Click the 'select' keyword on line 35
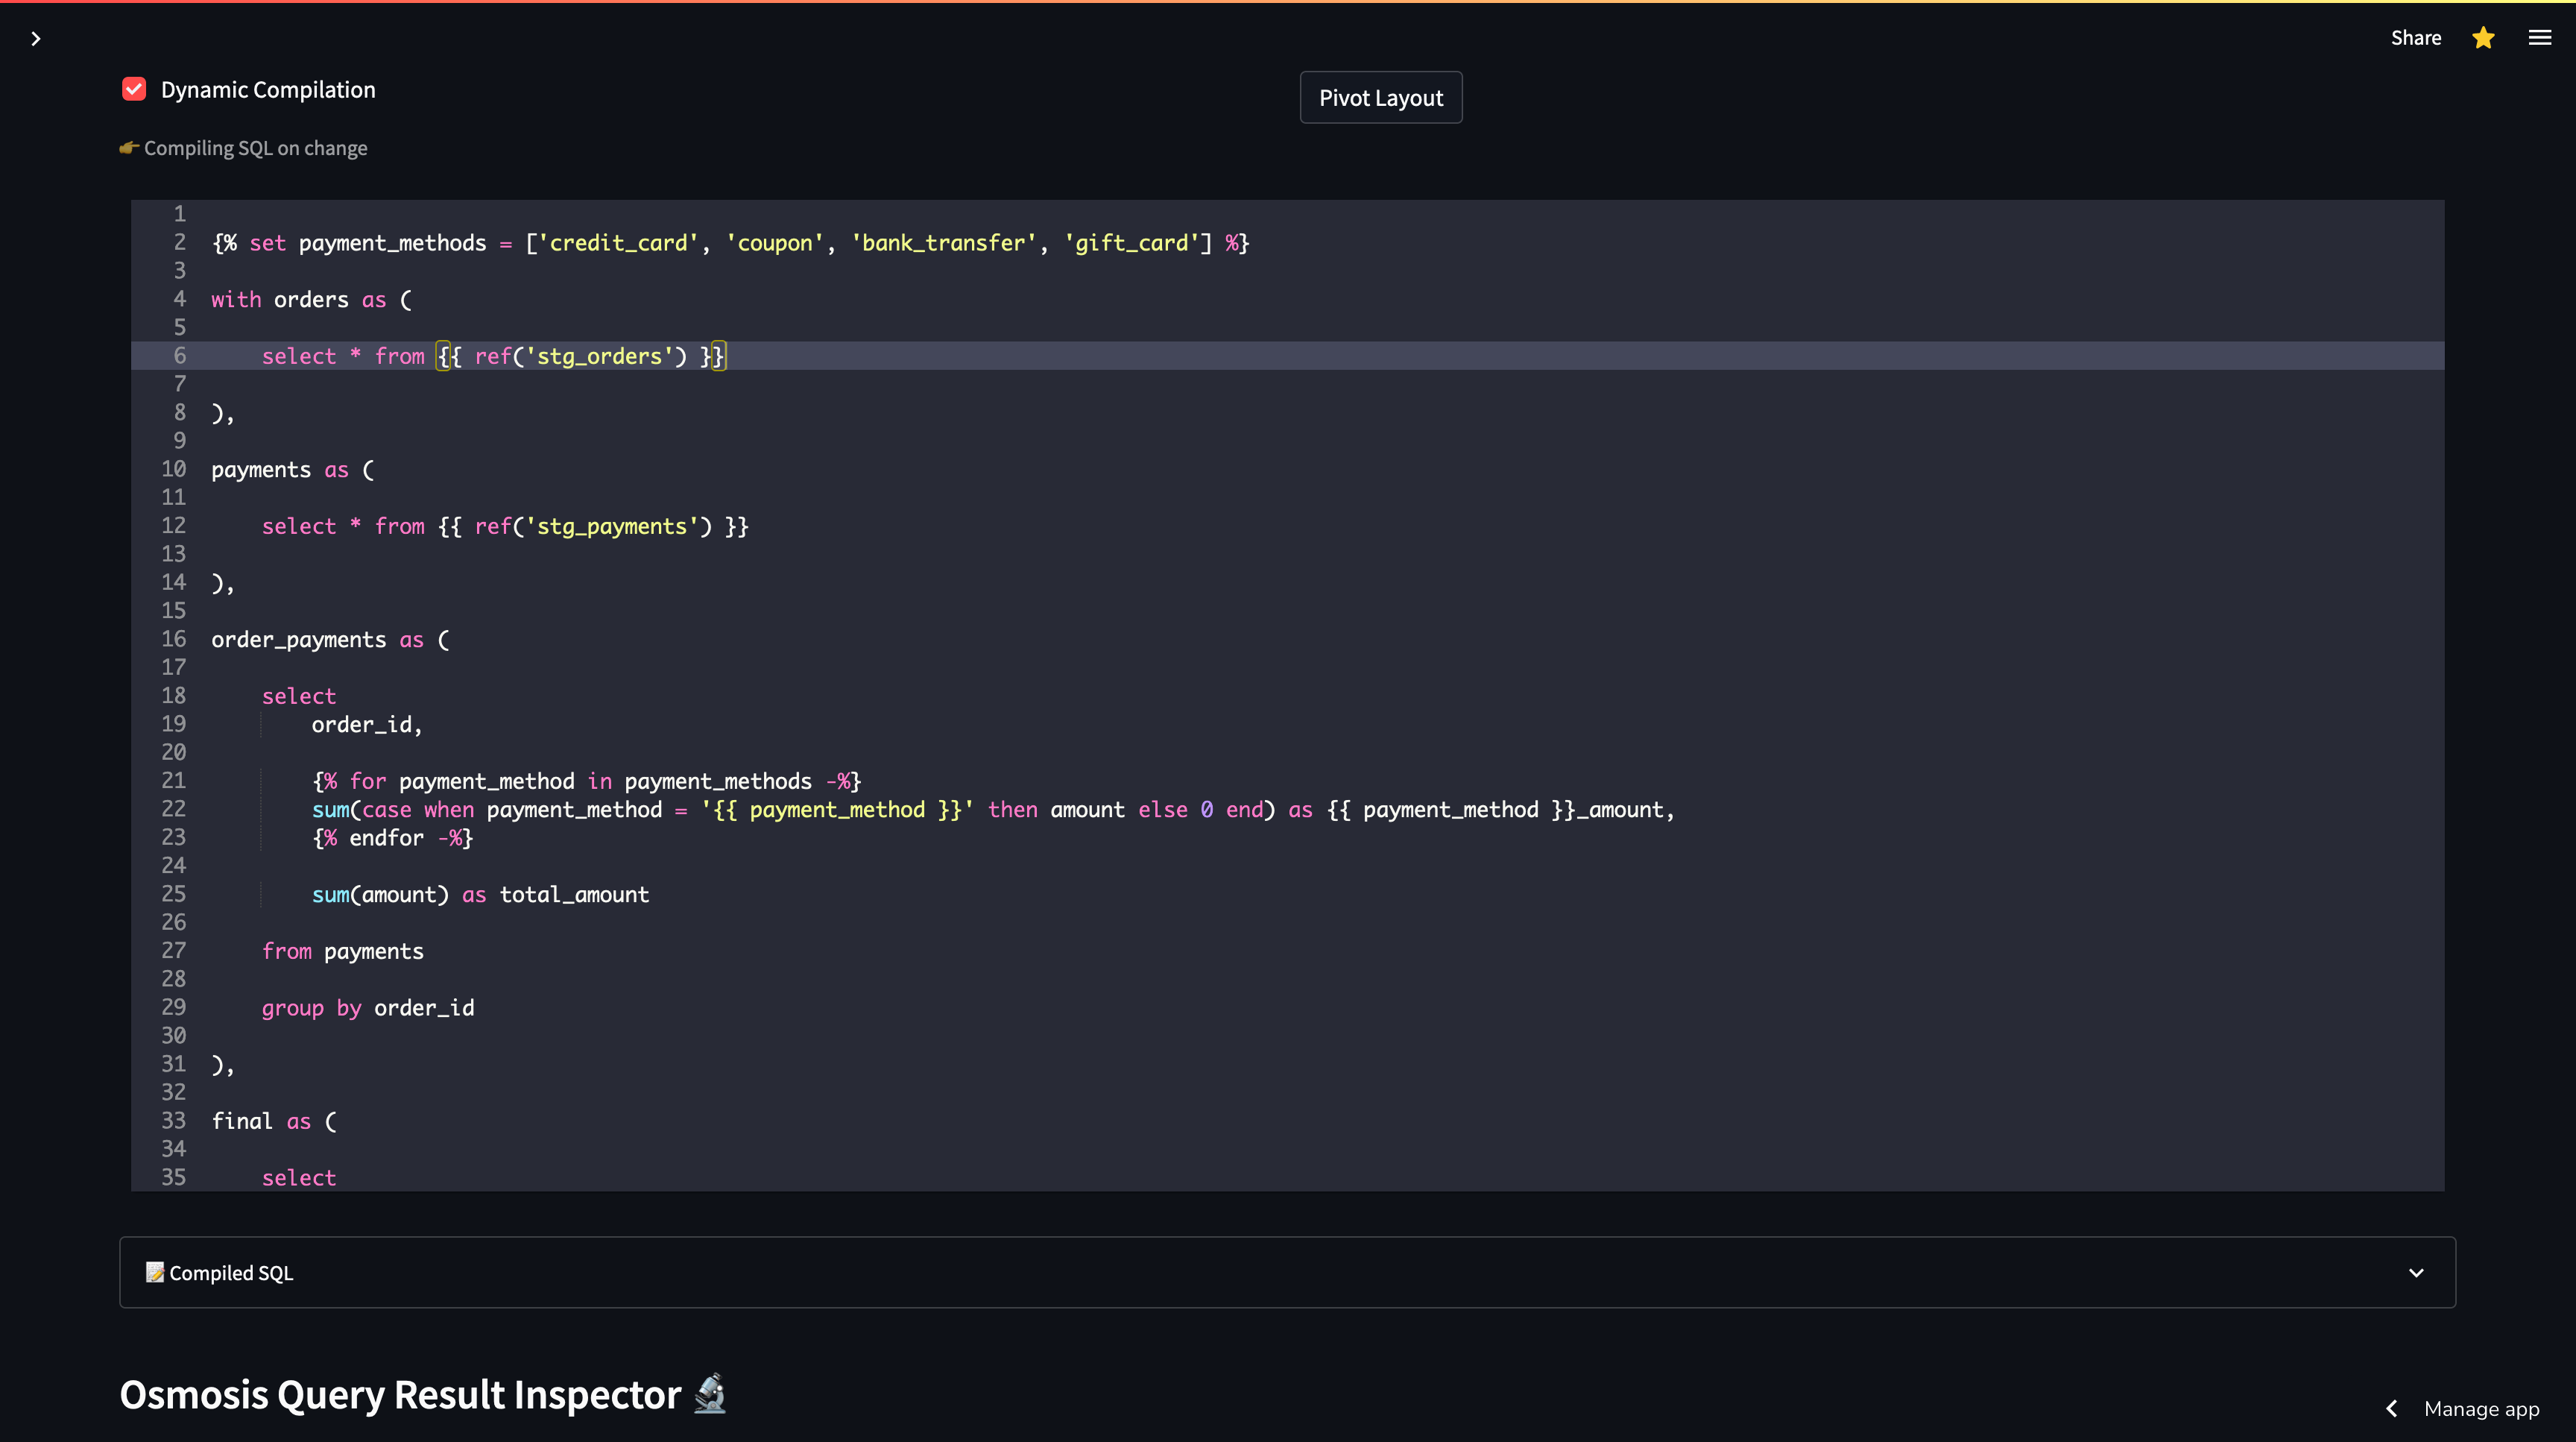 (x=299, y=1178)
